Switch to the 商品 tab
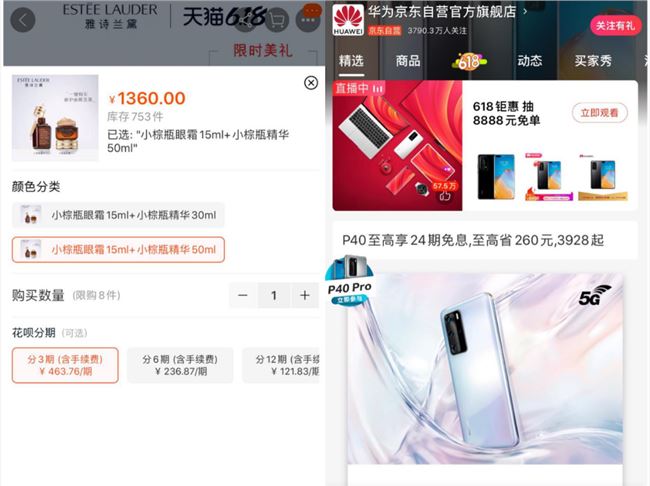Screen dimensions: 650x486 click(408, 61)
